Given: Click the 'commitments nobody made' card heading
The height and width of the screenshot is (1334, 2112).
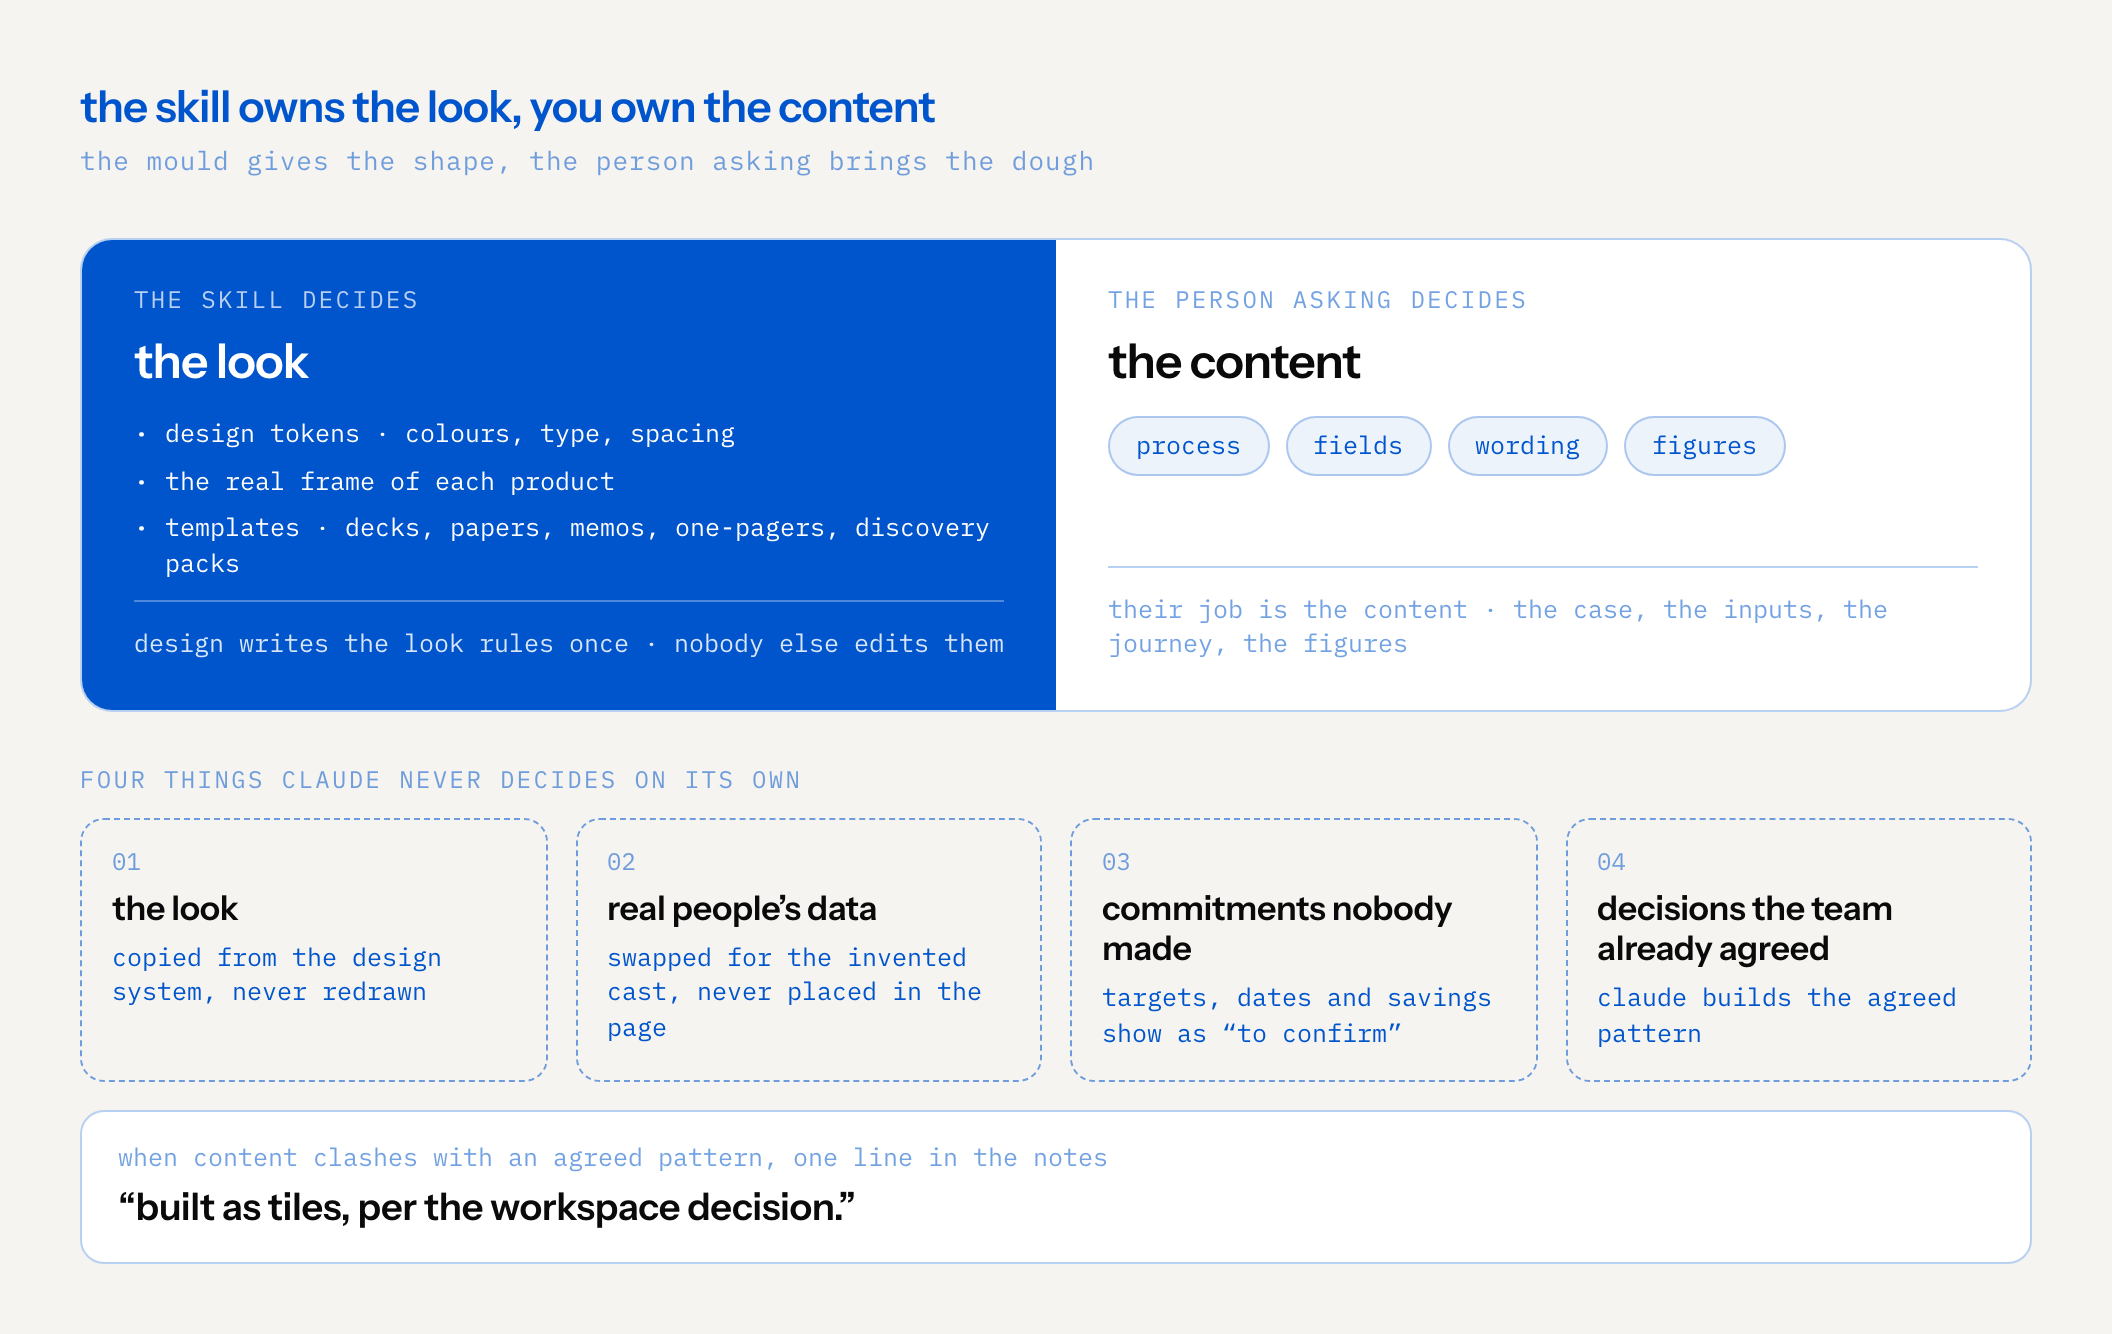Looking at the screenshot, I should [1277, 928].
